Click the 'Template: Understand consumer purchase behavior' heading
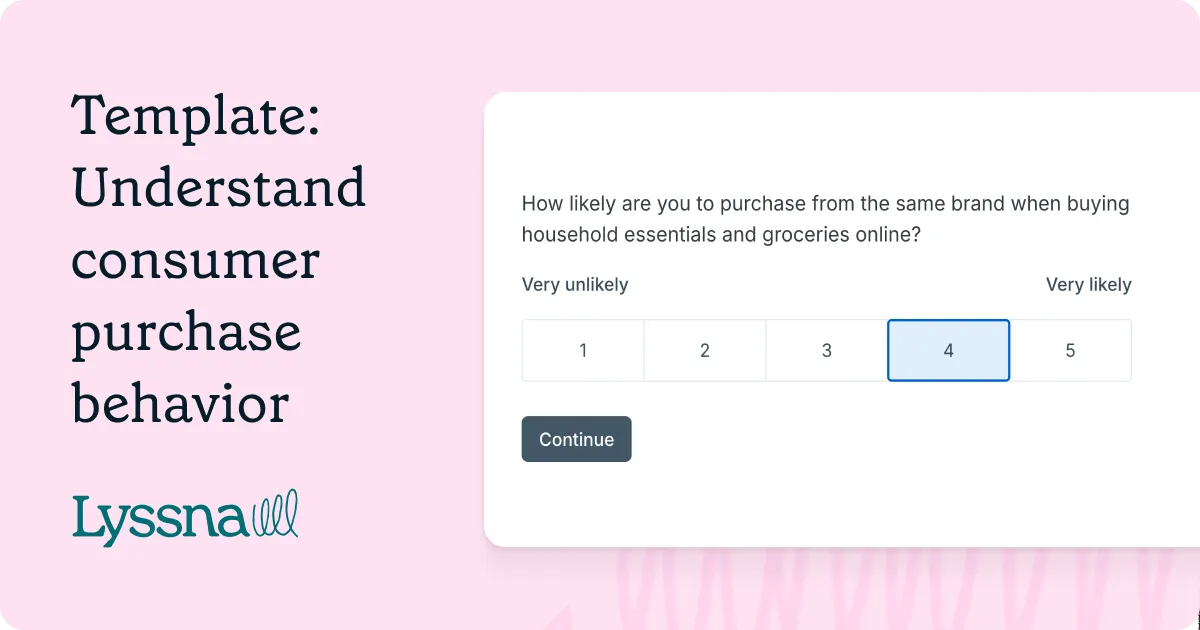The width and height of the screenshot is (1200, 630). point(219,260)
